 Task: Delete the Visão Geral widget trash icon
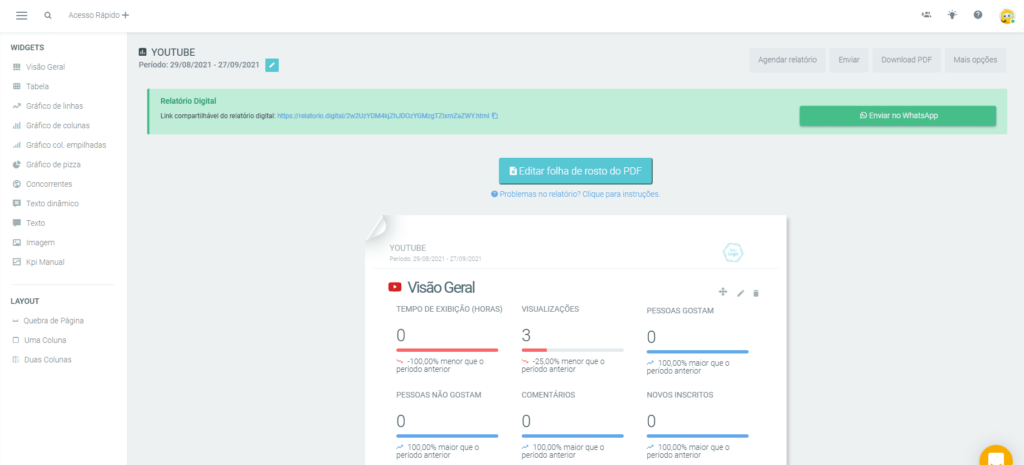756,293
